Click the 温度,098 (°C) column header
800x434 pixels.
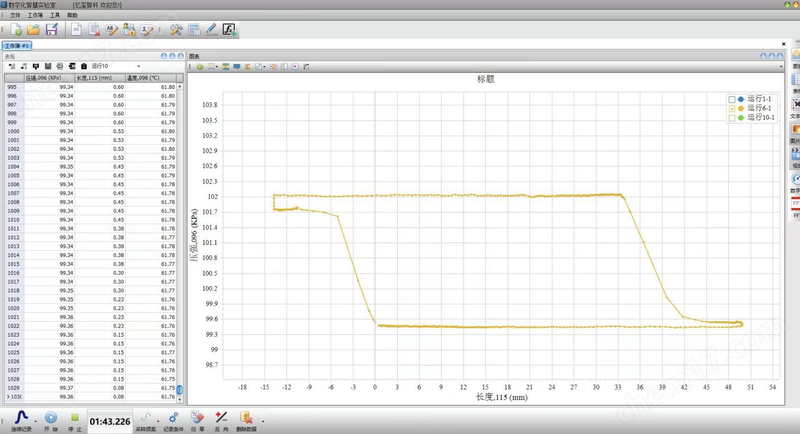pos(151,78)
